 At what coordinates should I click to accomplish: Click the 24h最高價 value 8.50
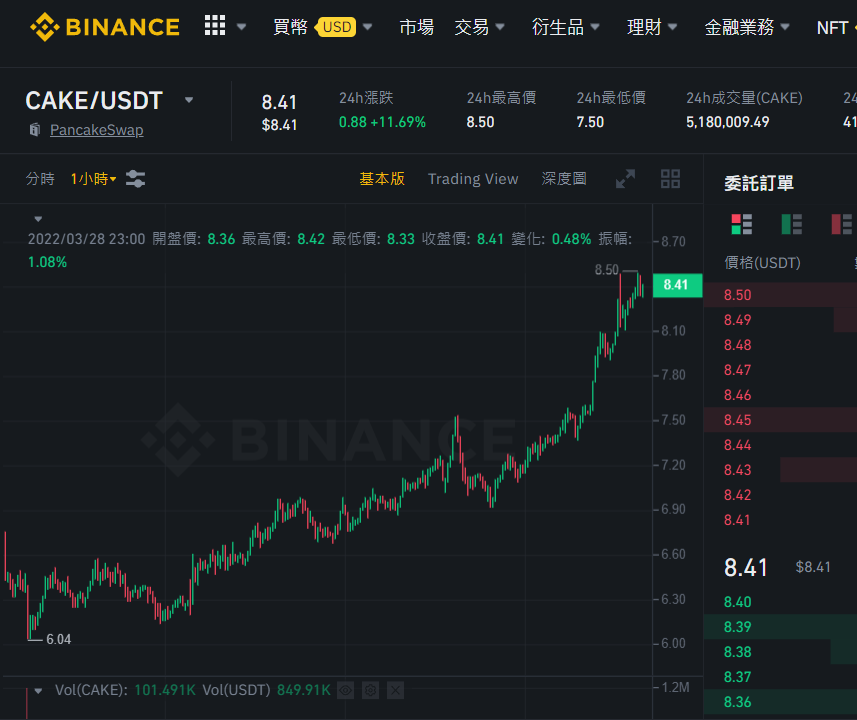[480, 122]
